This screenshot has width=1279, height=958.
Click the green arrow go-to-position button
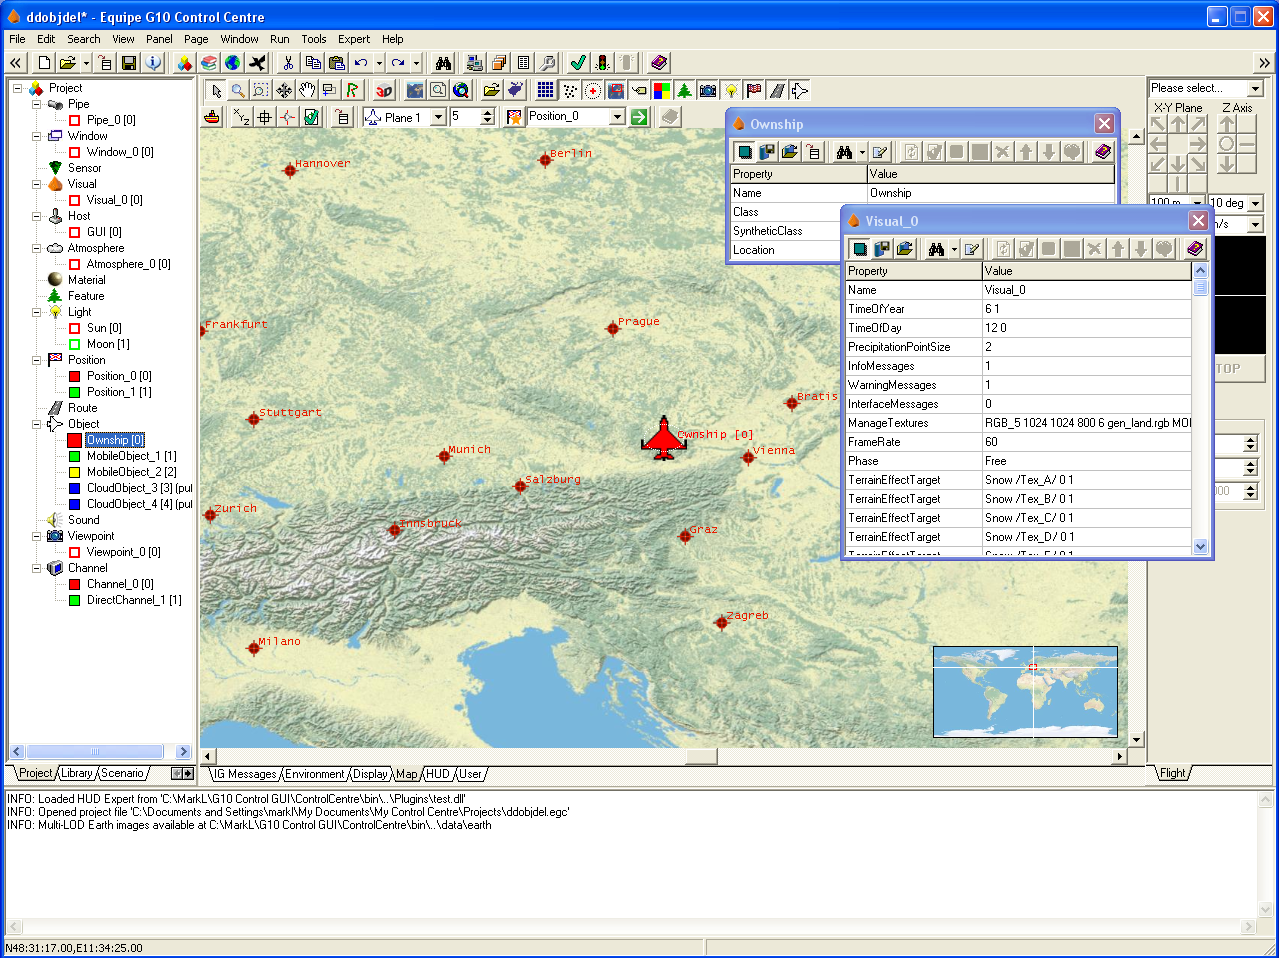[639, 117]
